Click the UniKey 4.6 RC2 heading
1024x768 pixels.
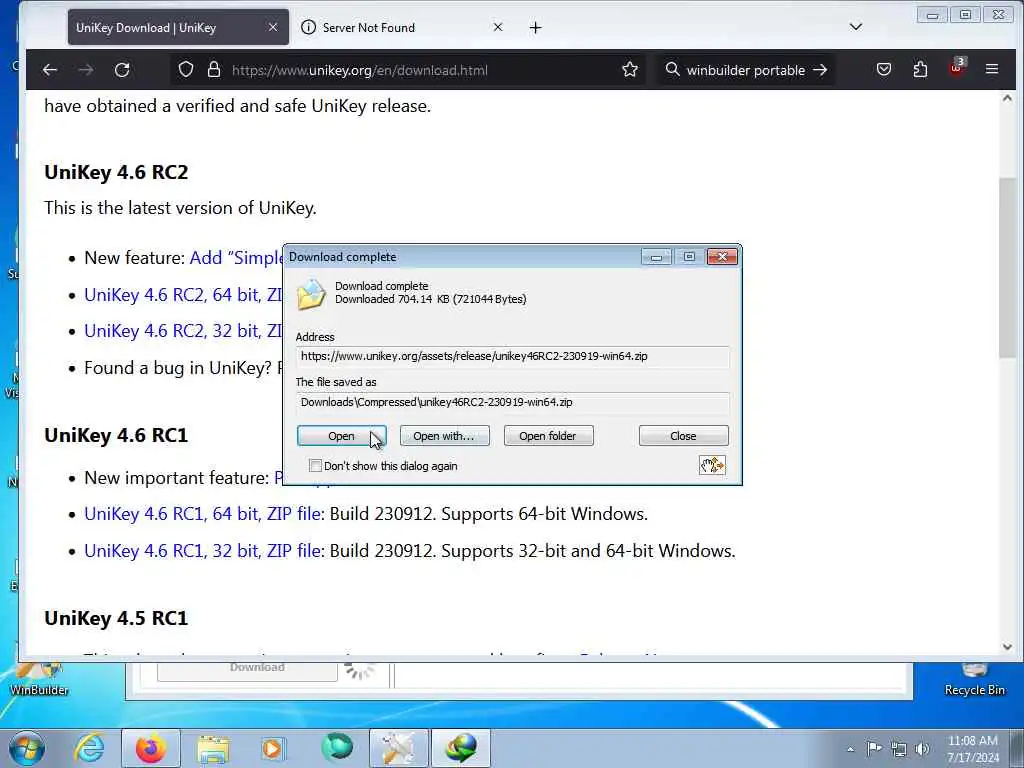click(x=116, y=172)
